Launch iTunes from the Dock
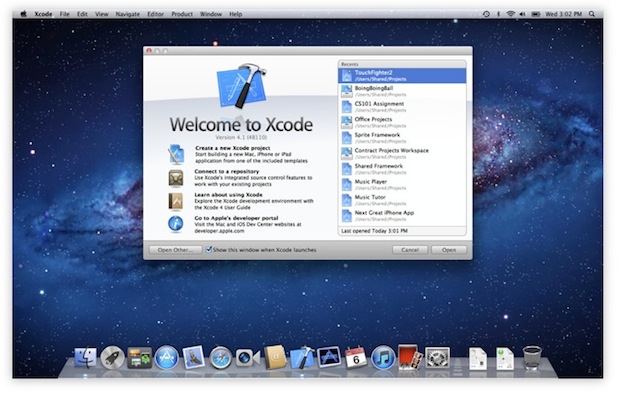 pyautogui.click(x=383, y=358)
